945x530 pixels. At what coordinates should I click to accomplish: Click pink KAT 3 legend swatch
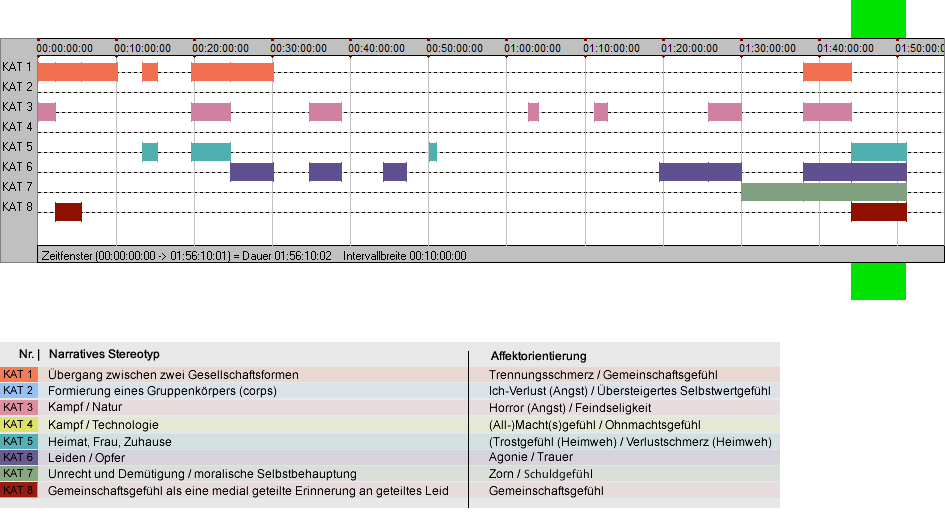click(x=19, y=408)
